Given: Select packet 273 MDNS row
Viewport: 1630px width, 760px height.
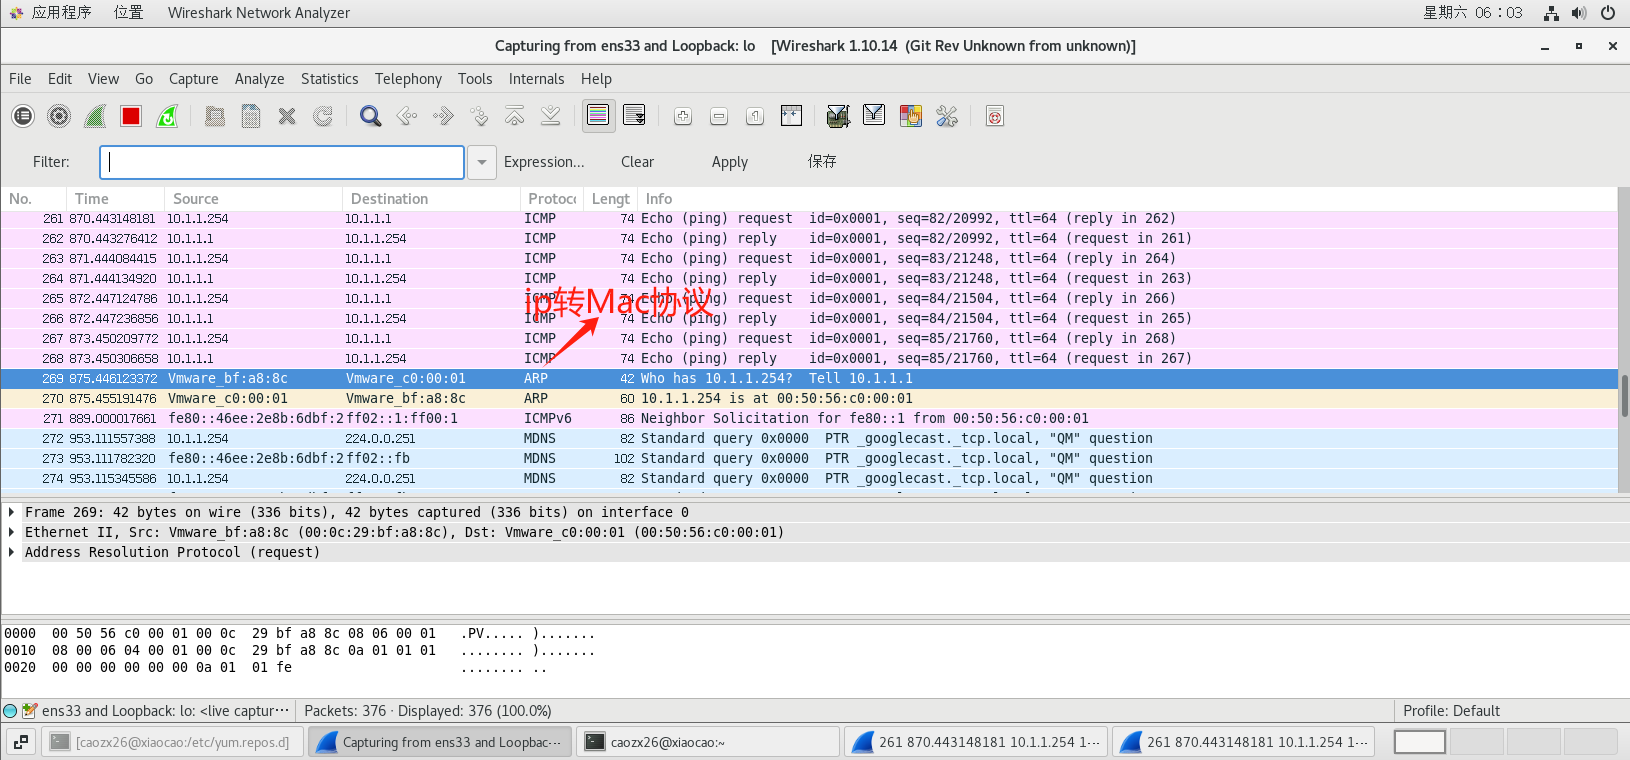Looking at the screenshot, I should coord(809,458).
